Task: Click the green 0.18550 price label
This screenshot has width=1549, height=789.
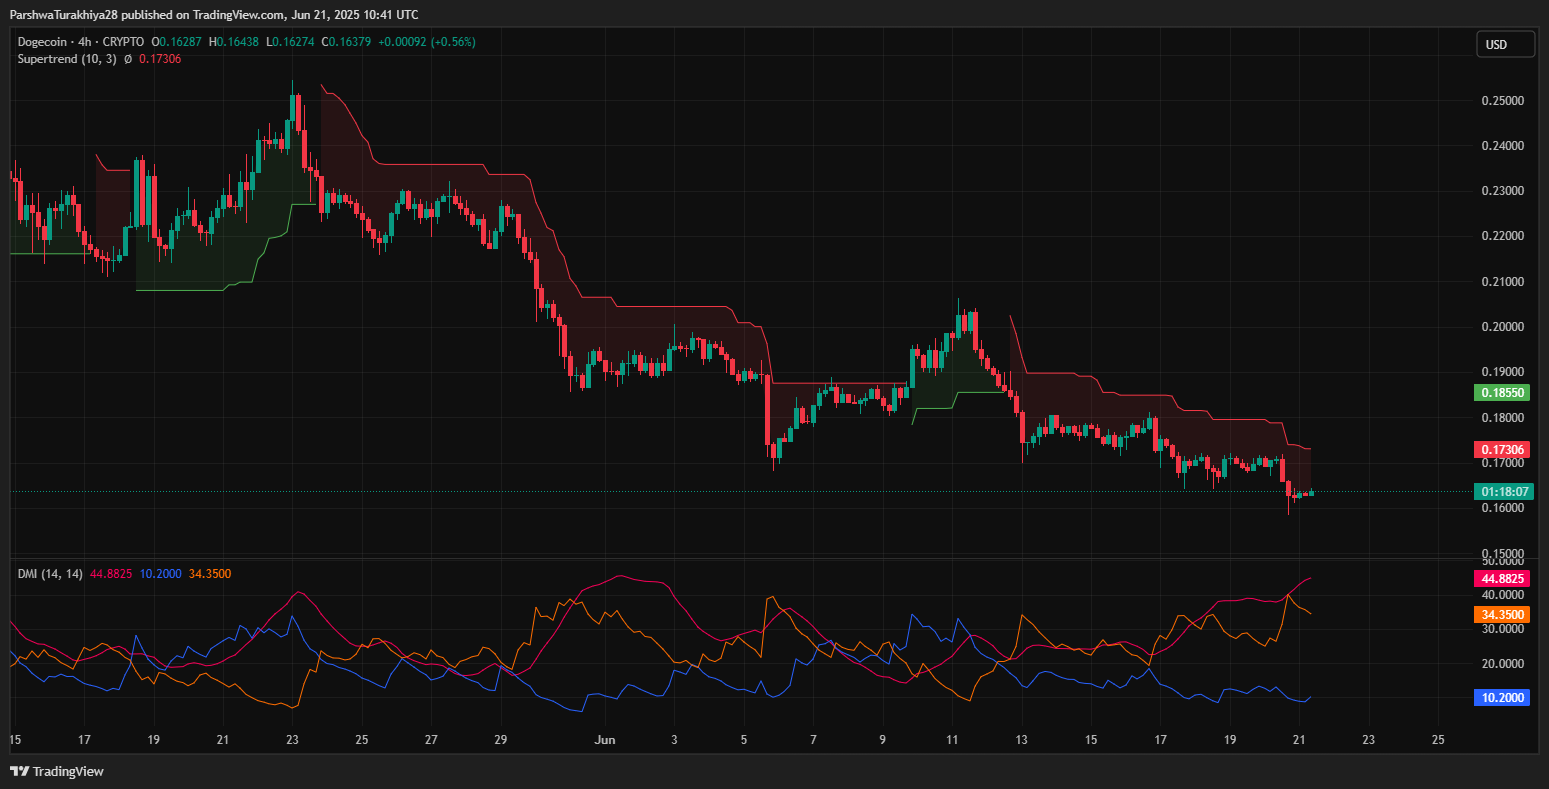Action: pyautogui.click(x=1503, y=393)
